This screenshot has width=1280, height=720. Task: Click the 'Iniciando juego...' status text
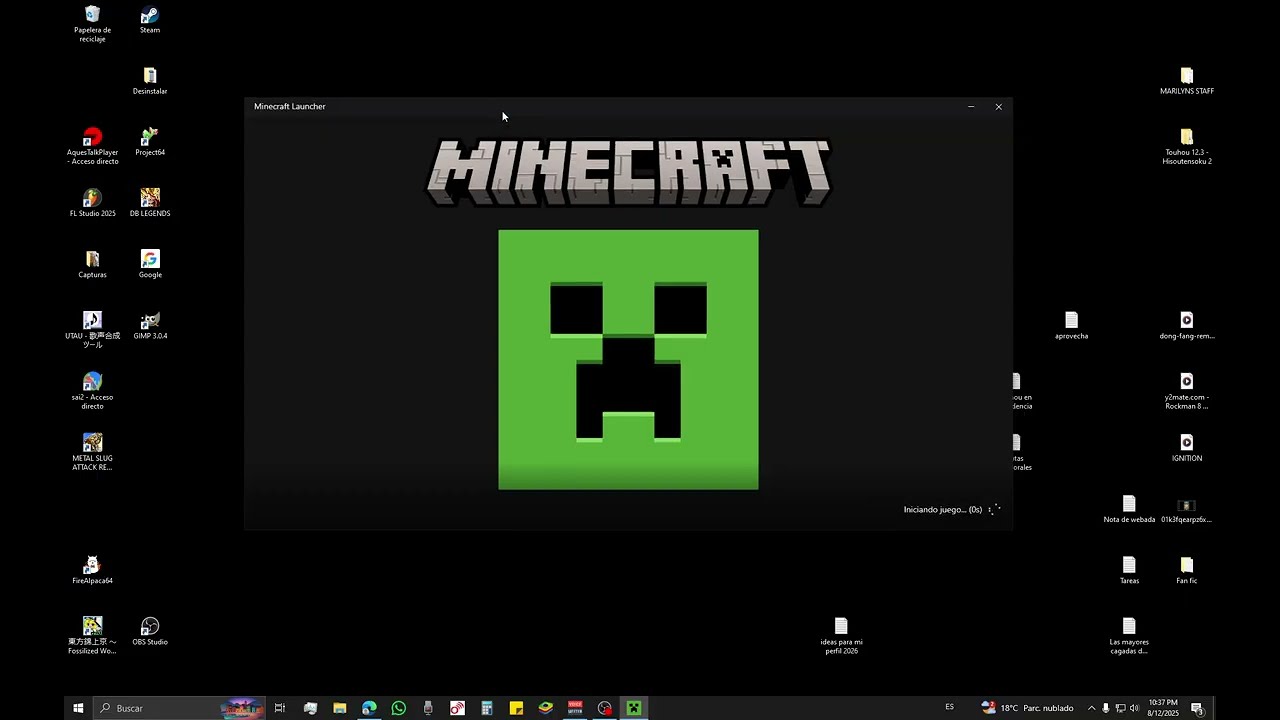(x=943, y=510)
